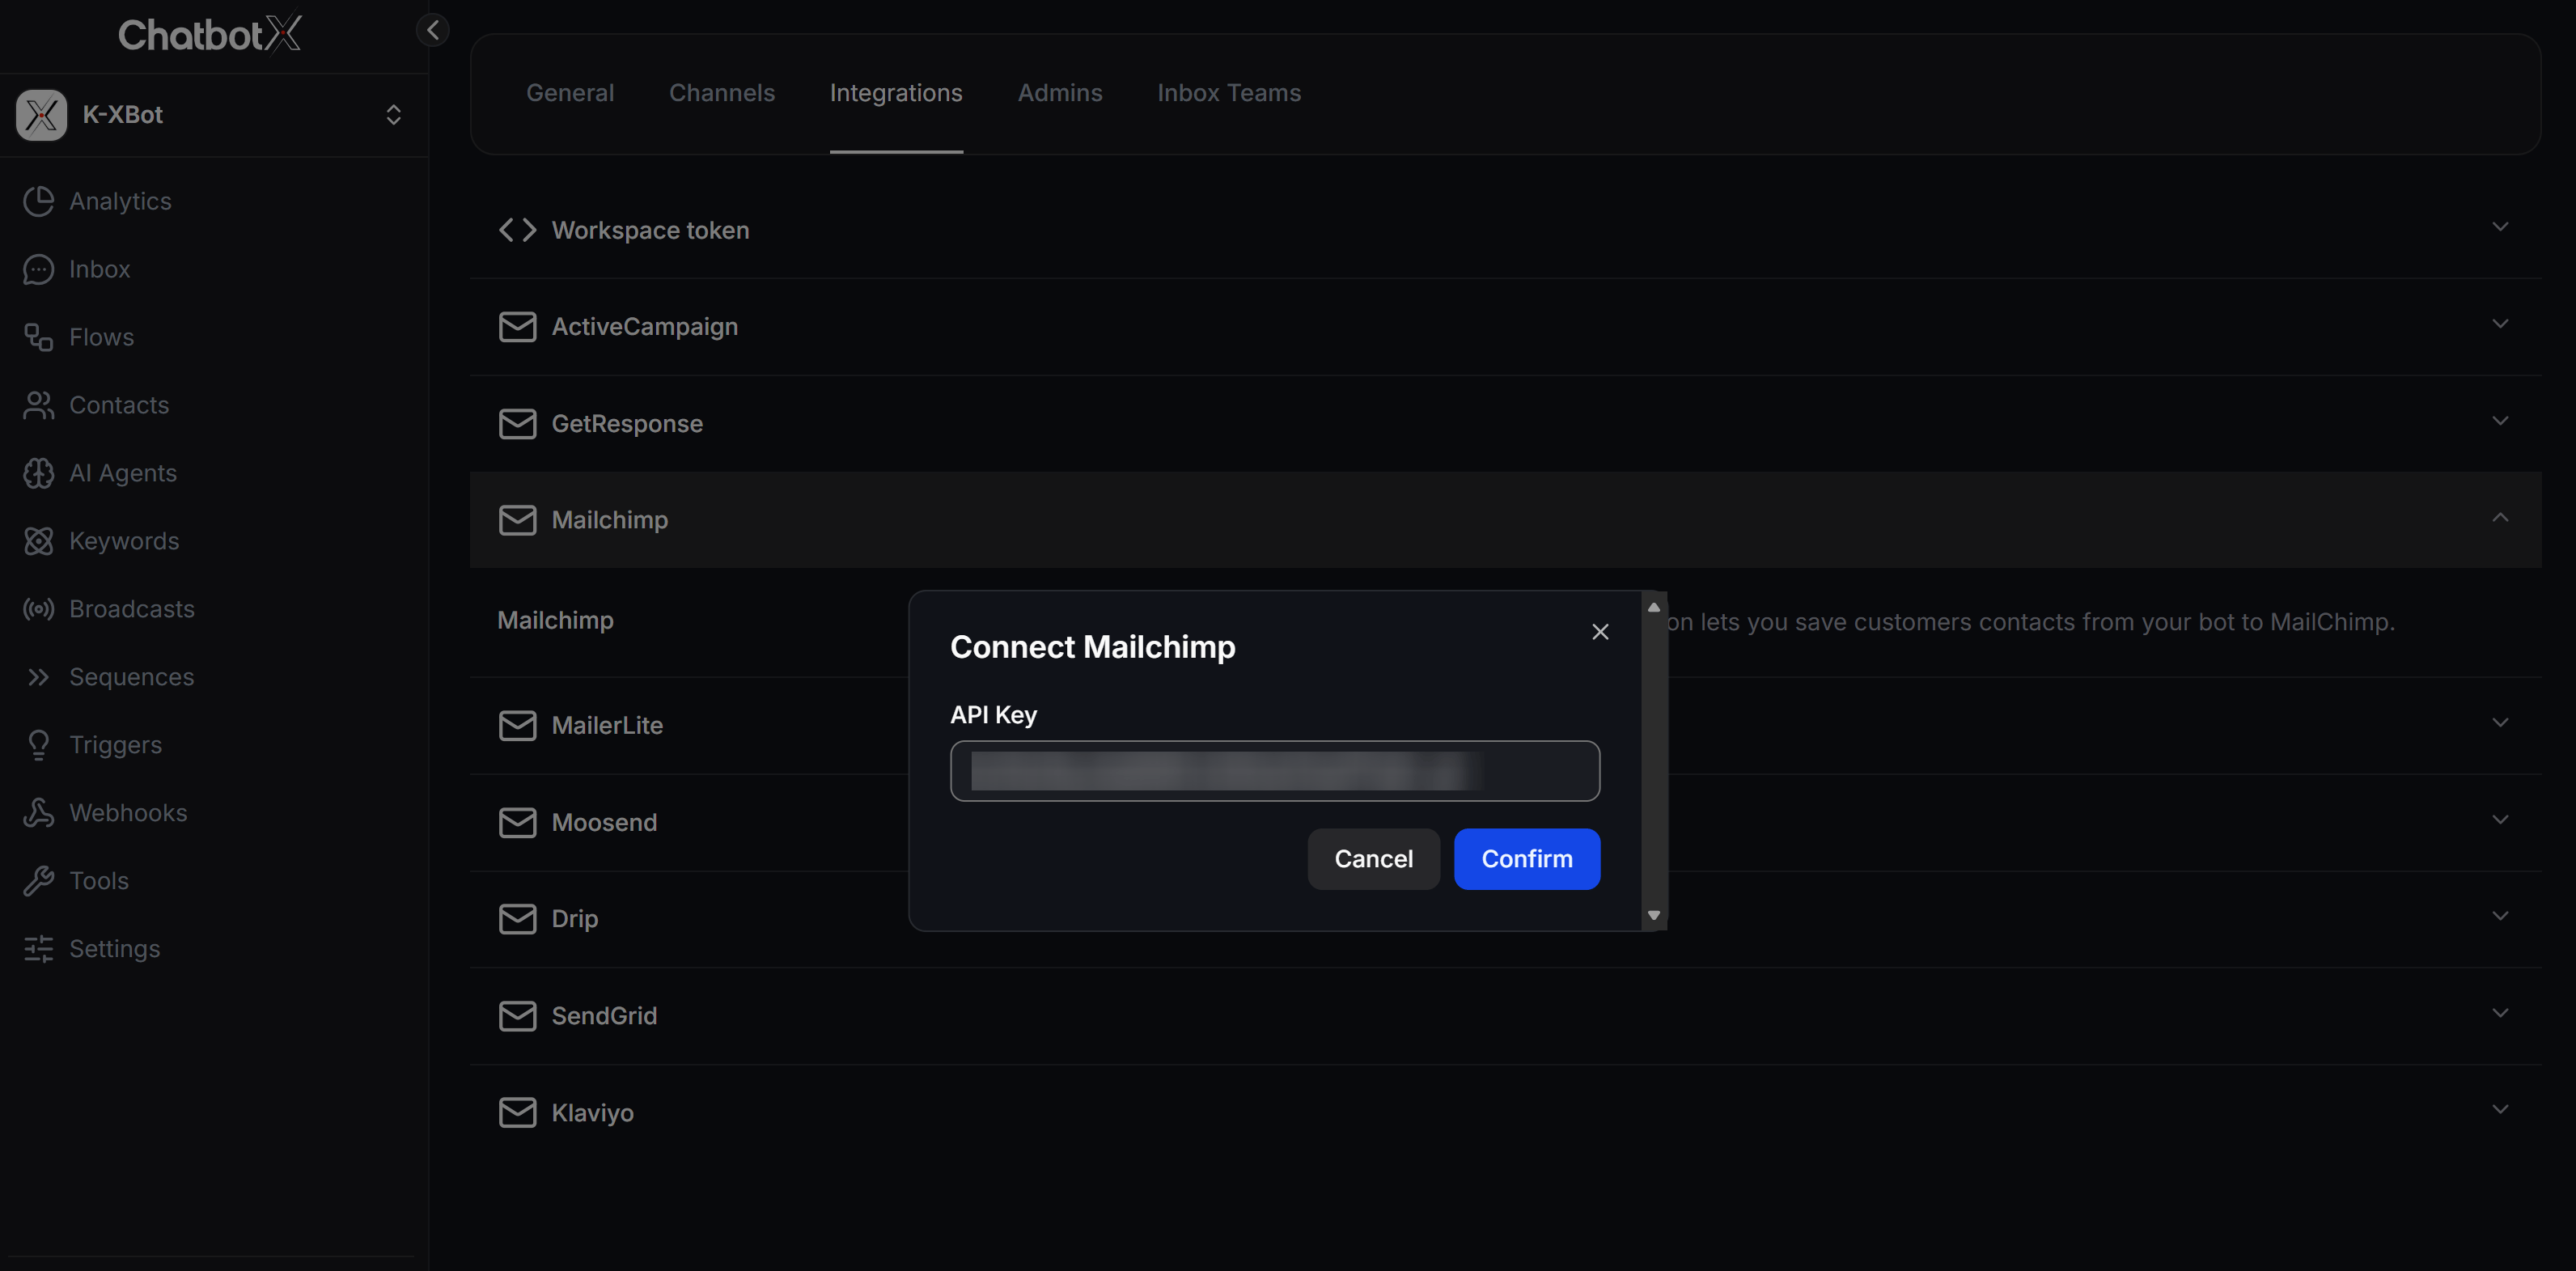
Task: Collapse the sidebar with the arrow button
Action: [433, 30]
